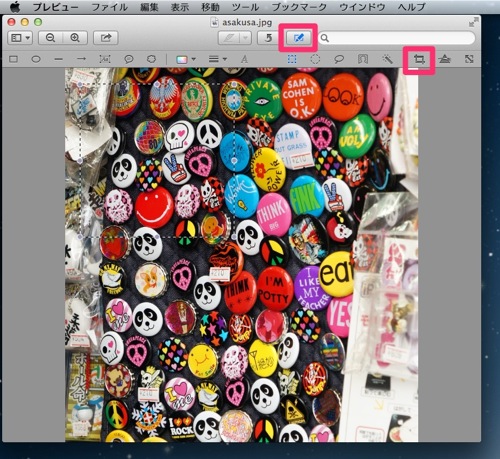This screenshot has width=500, height=459.
Task: Select the rectangle shape annotation tool
Action: [13, 59]
